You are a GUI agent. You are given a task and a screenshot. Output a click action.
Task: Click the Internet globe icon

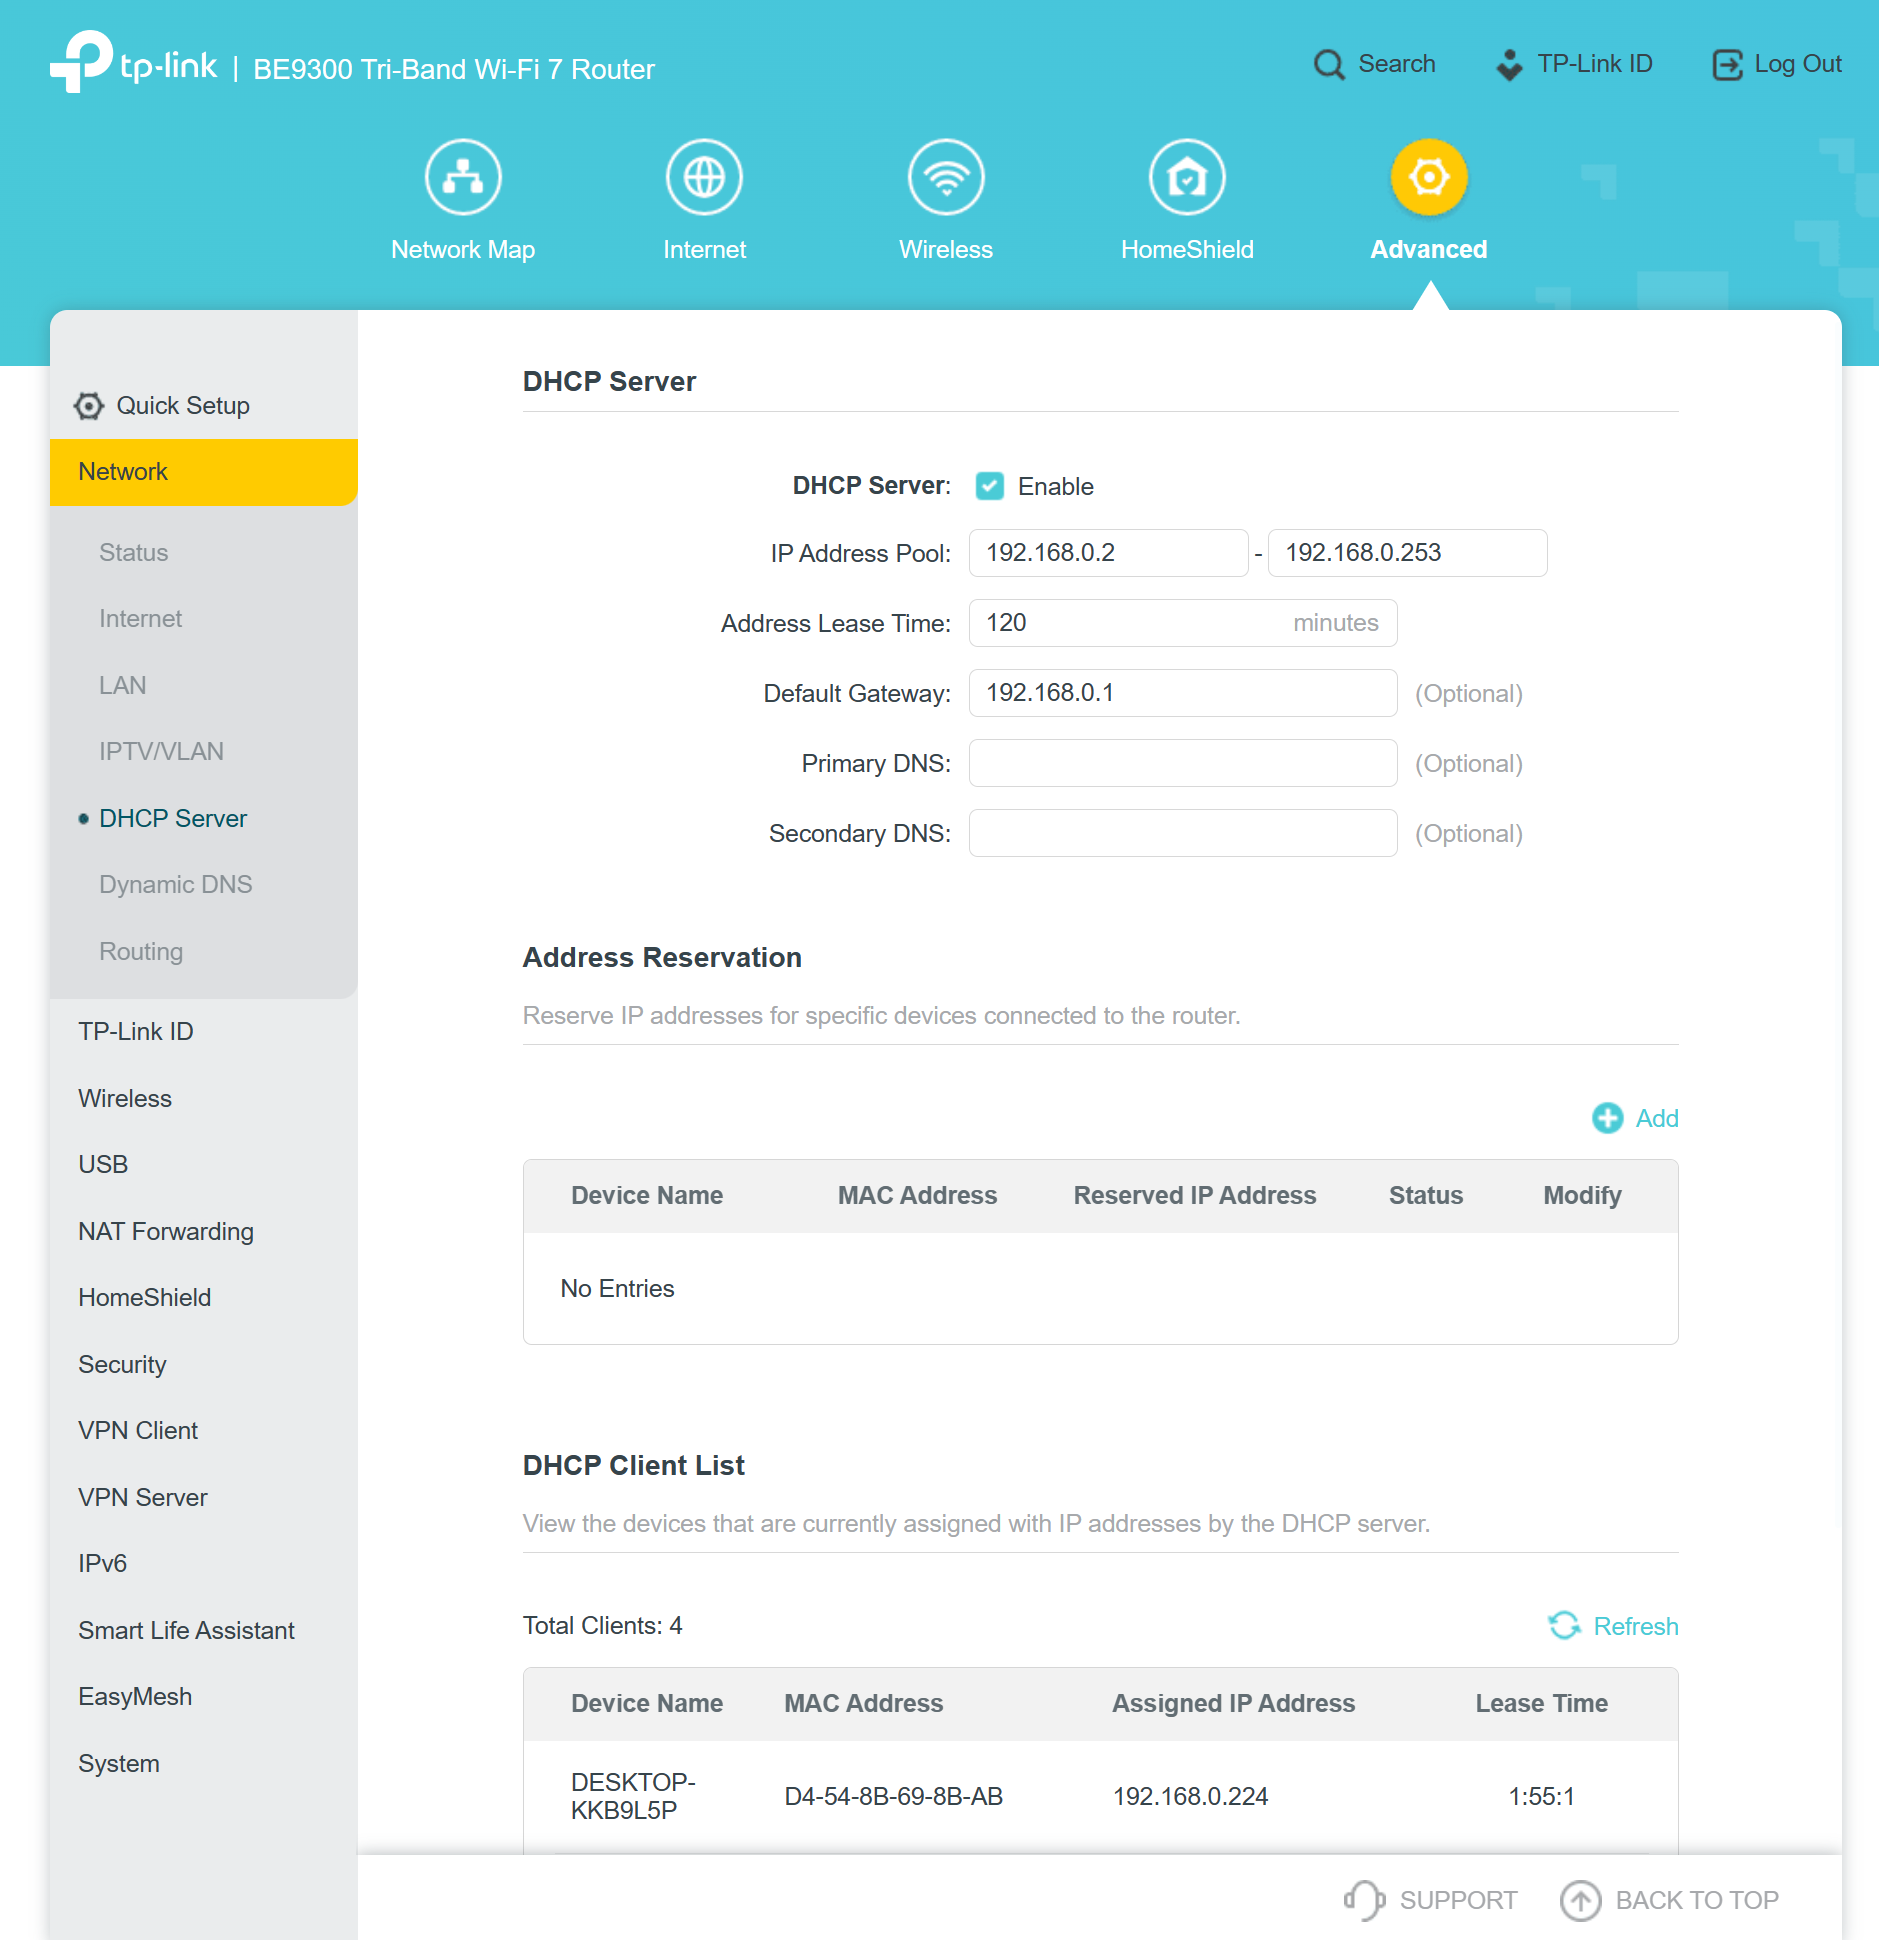coord(704,177)
